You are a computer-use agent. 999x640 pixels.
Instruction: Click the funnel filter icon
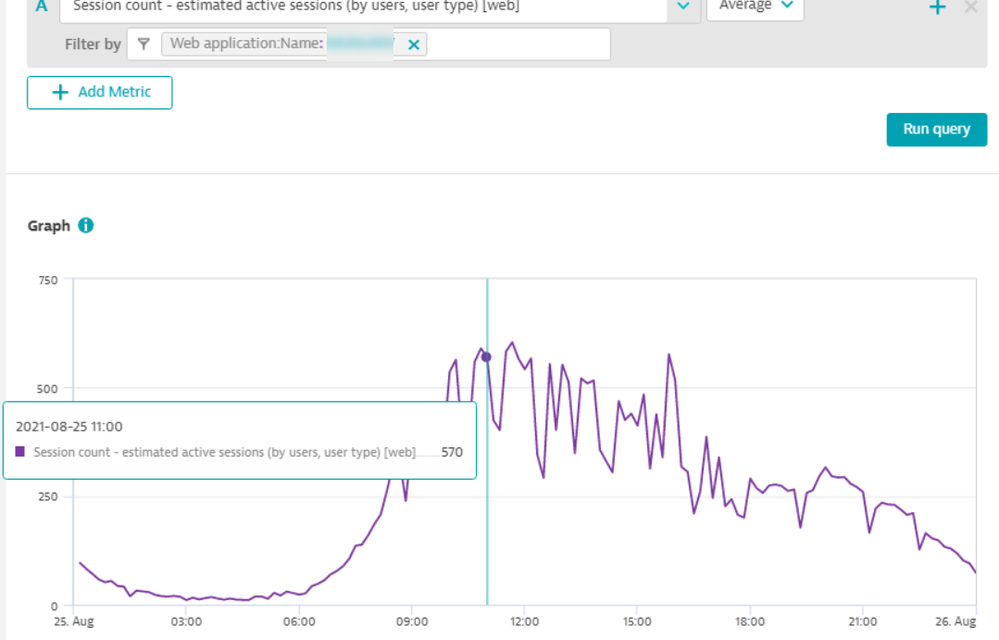click(144, 44)
